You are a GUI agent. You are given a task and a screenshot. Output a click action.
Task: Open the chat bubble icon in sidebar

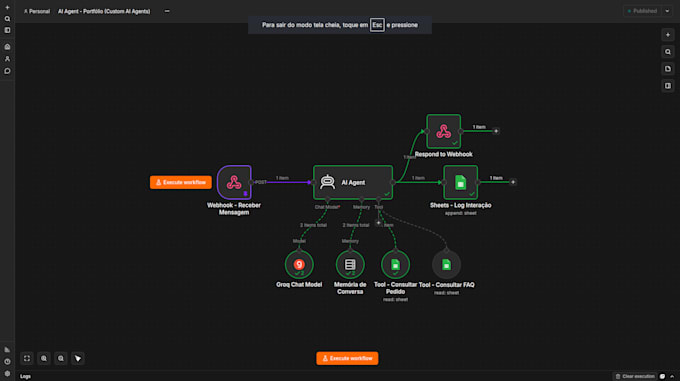[x=7, y=71]
